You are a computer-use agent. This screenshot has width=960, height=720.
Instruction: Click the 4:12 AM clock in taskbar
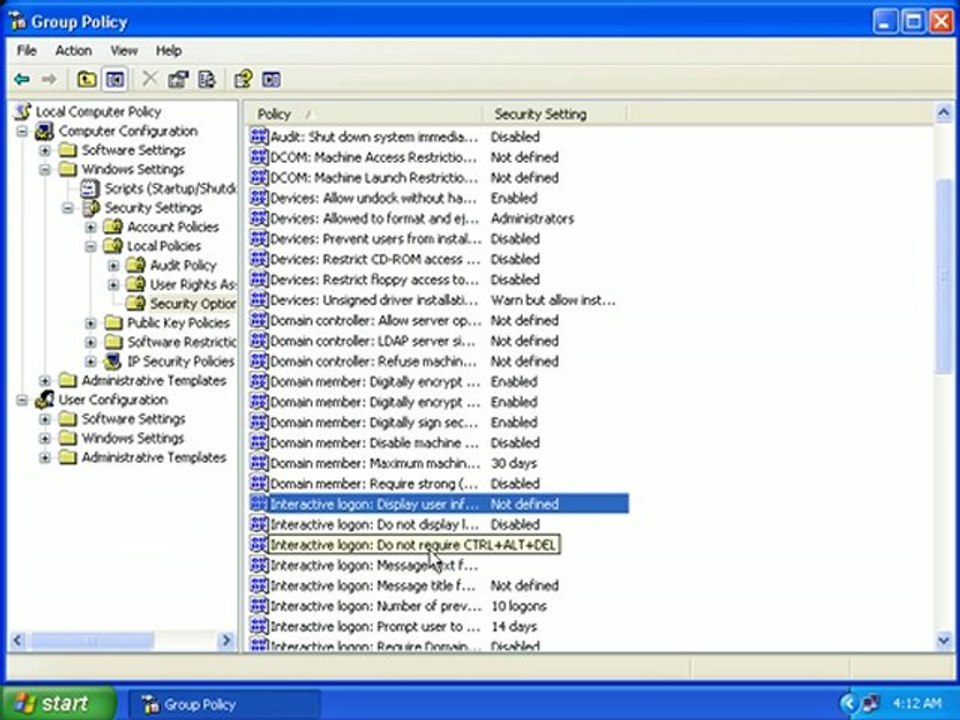(x=917, y=703)
